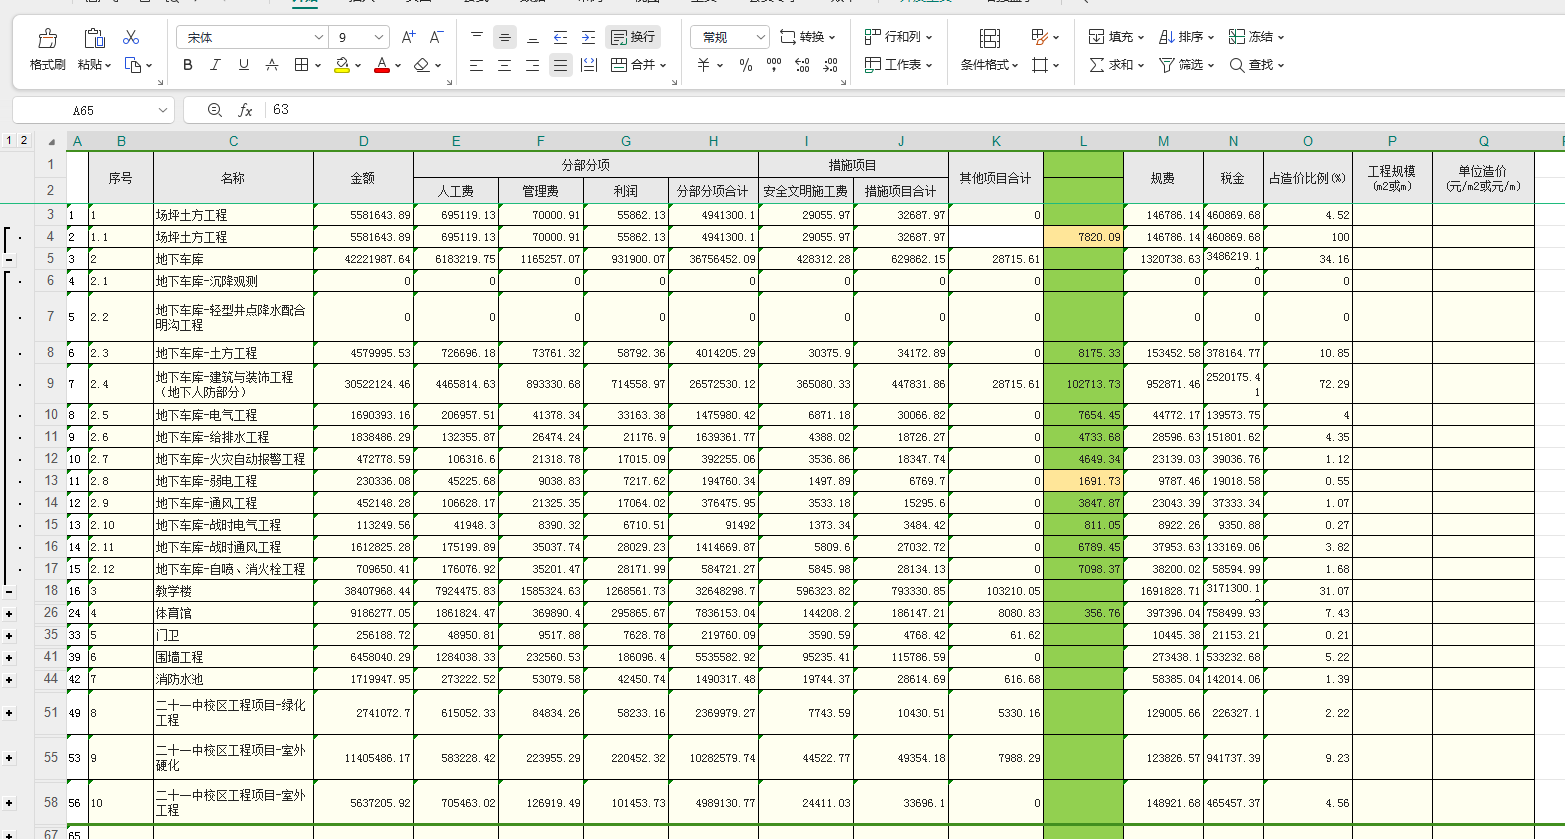Image resolution: width=1565 pixels, height=839 pixels.
Task: Click the fx insert function icon
Action: pyautogui.click(x=245, y=110)
